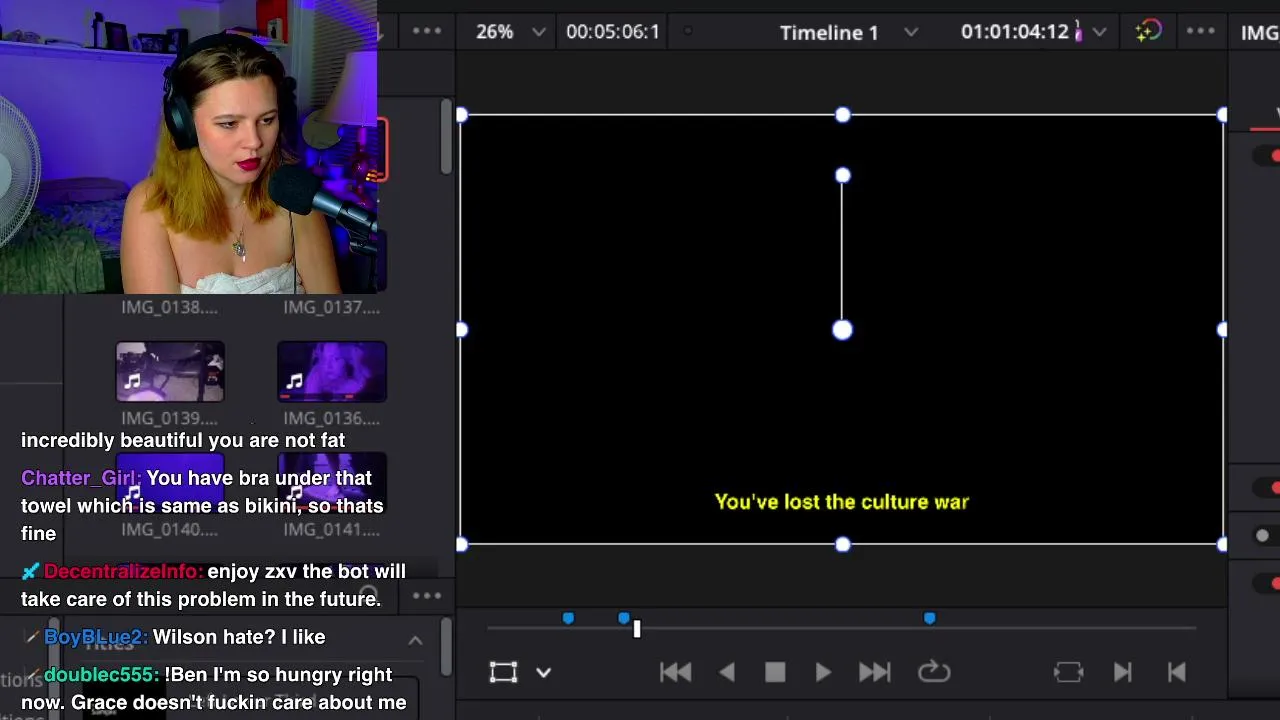The height and width of the screenshot is (720, 1280).
Task: Go to previous edit point
Action: 1177,672
